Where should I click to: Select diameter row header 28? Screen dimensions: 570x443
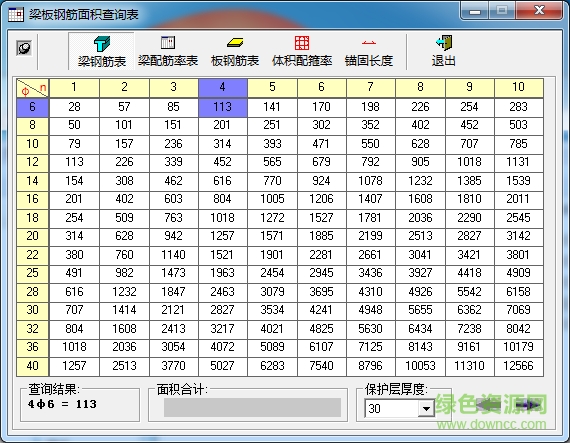tap(32, 292)
